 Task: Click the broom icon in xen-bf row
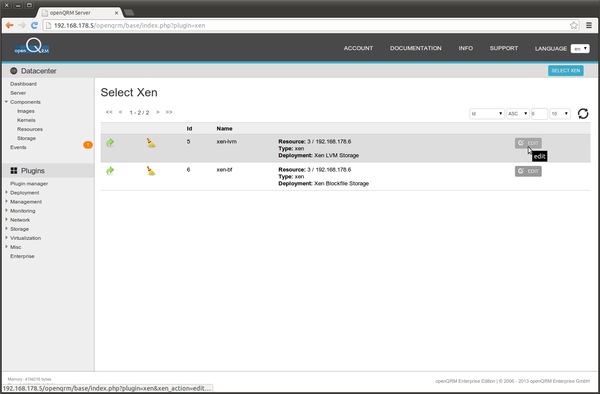tap(151, 171)
